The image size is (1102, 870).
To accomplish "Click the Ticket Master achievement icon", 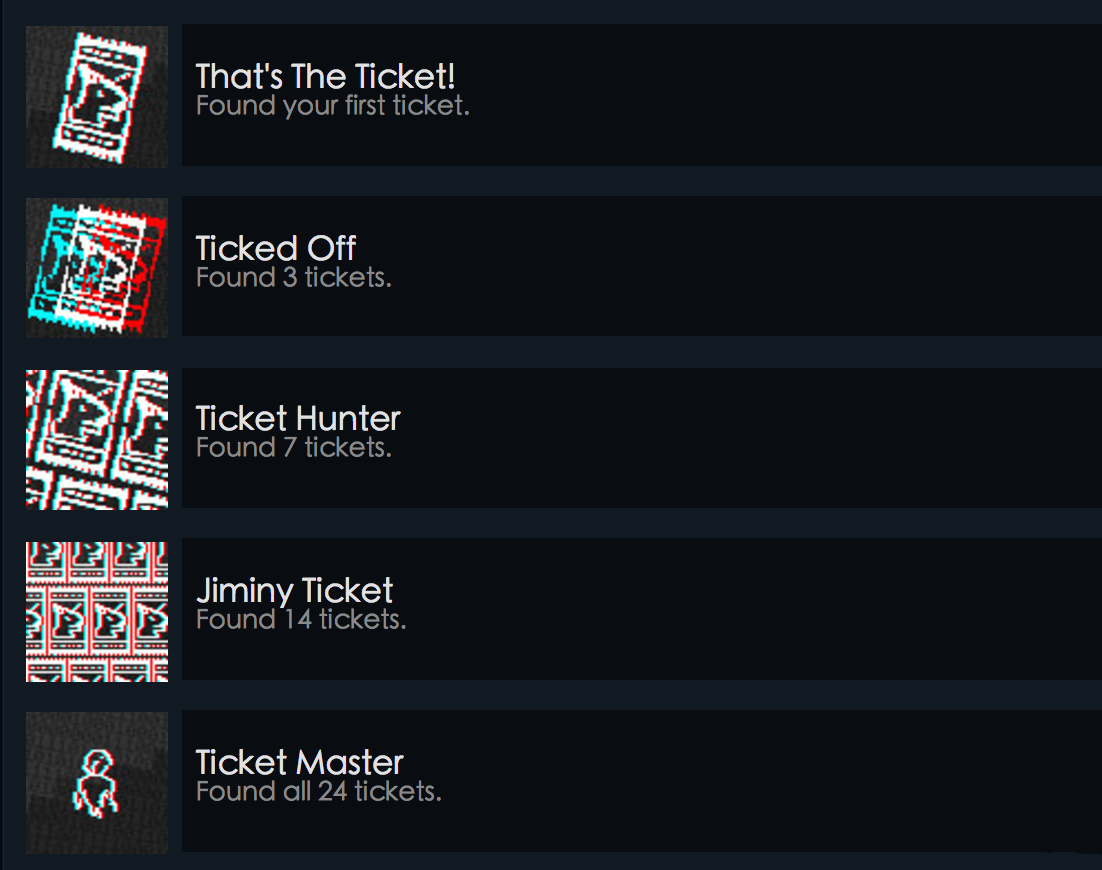I will click(97, 783).
